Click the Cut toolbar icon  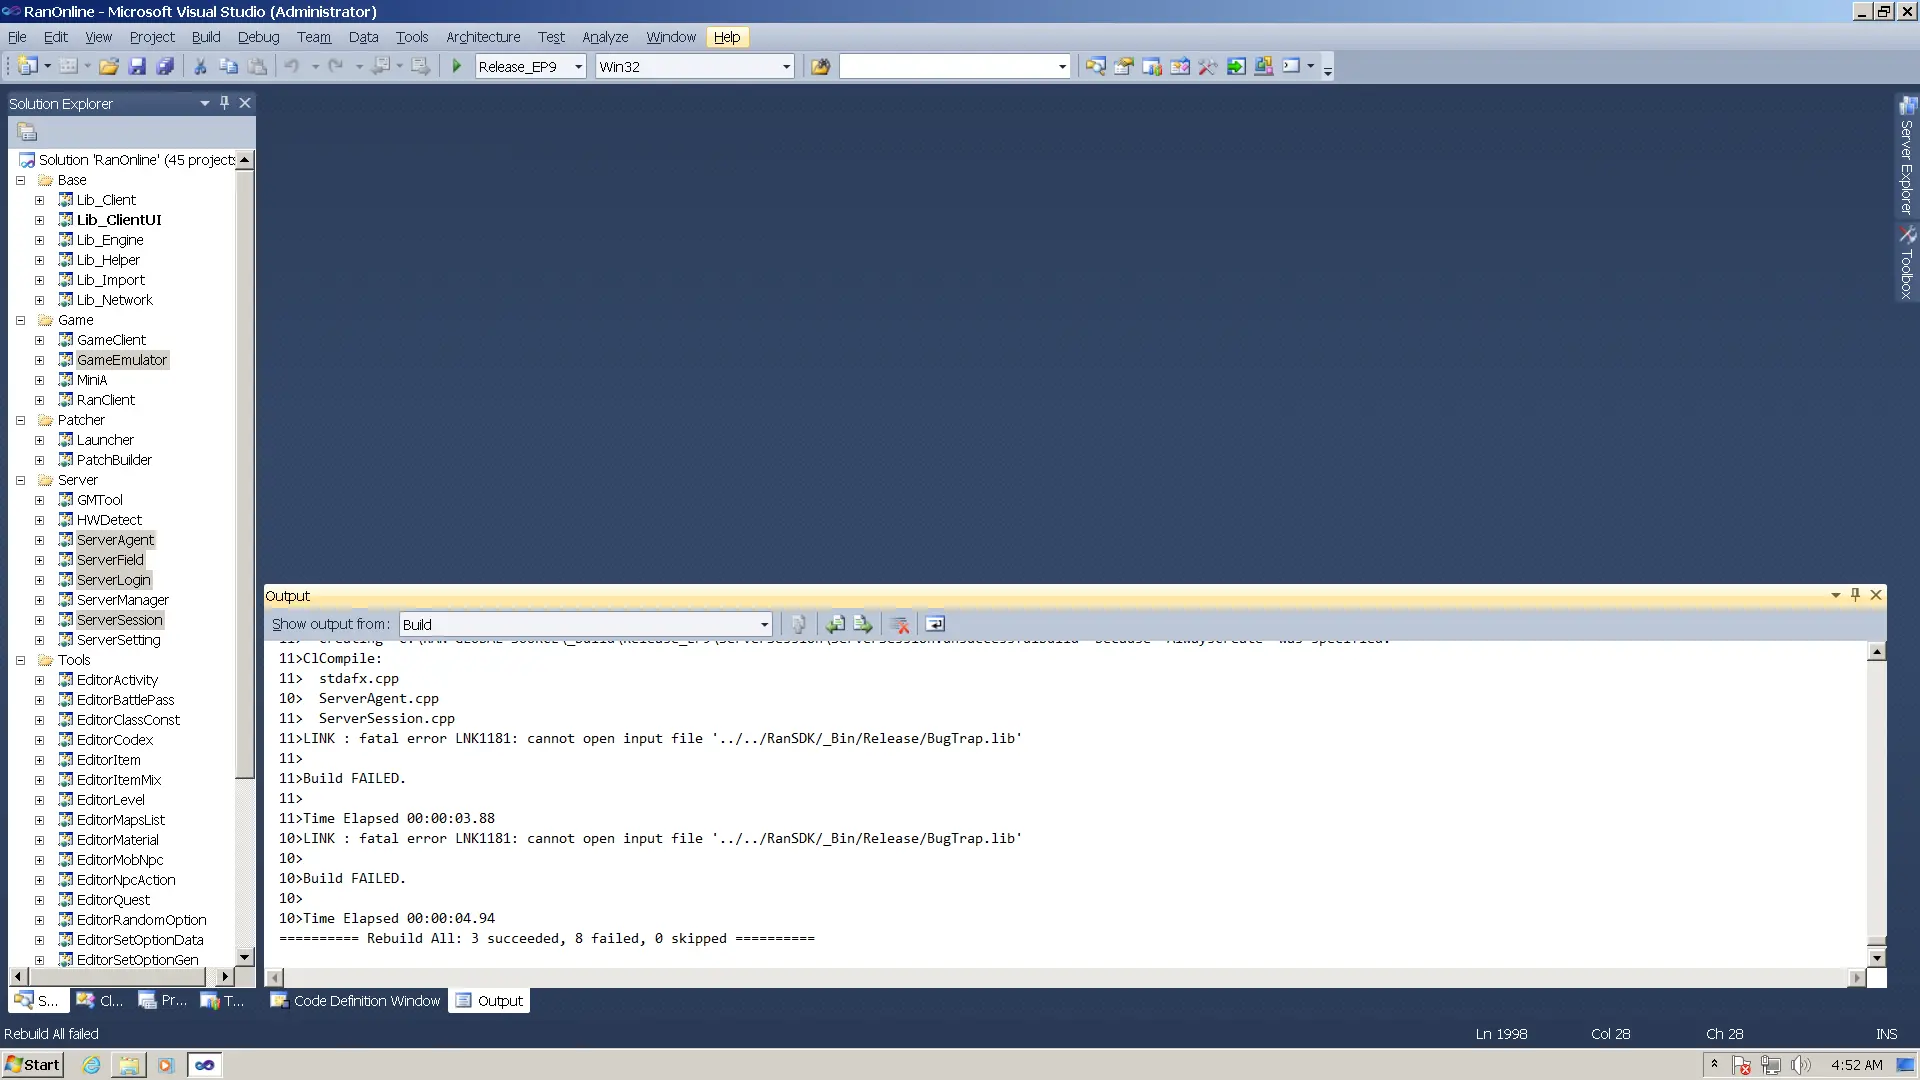tap(200, 66)
